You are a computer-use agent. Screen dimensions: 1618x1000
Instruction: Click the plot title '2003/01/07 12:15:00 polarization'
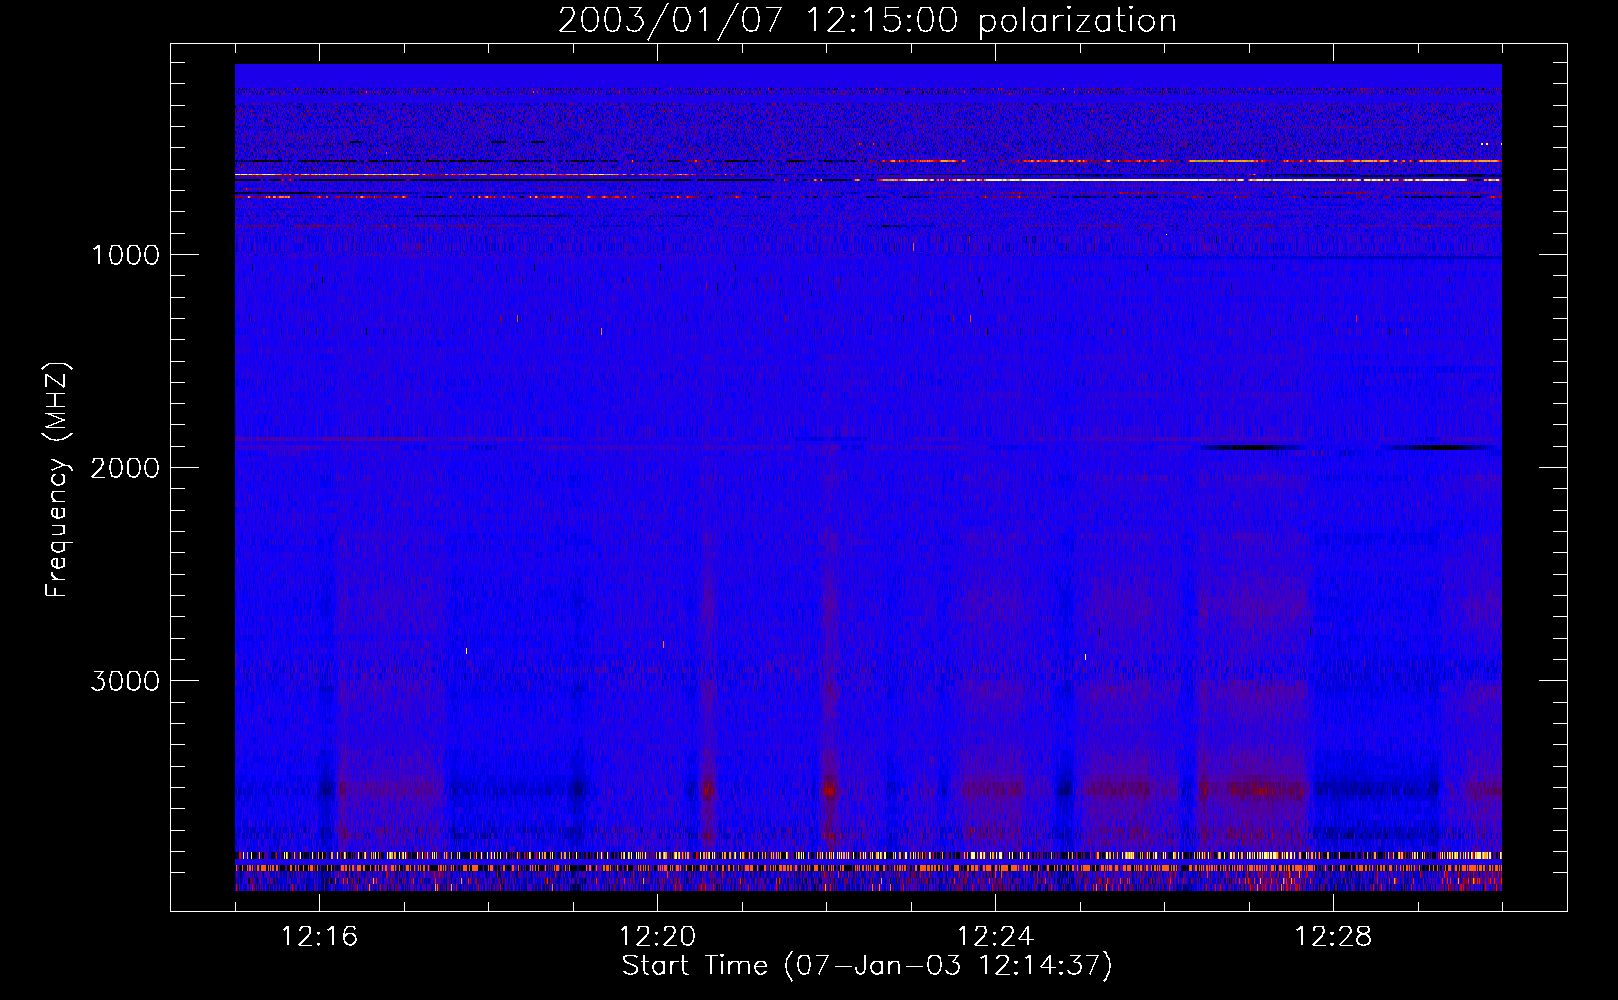point(867,20)
